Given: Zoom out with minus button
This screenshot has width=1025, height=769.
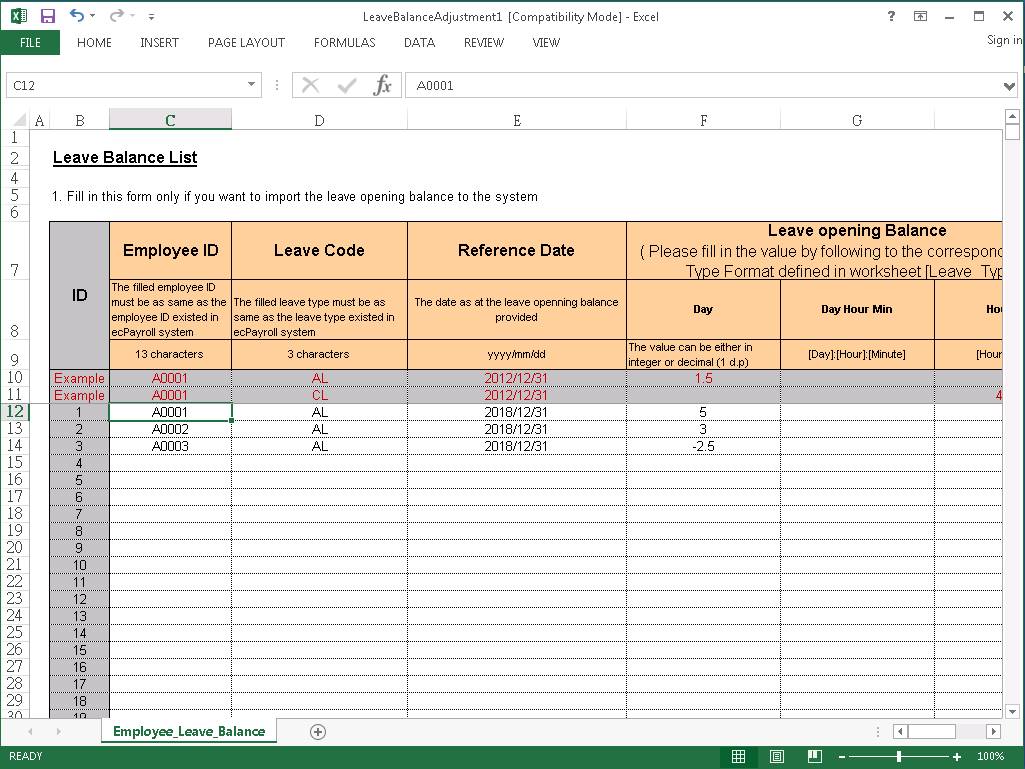Looking at the screenshot, I should click(842, 757).
